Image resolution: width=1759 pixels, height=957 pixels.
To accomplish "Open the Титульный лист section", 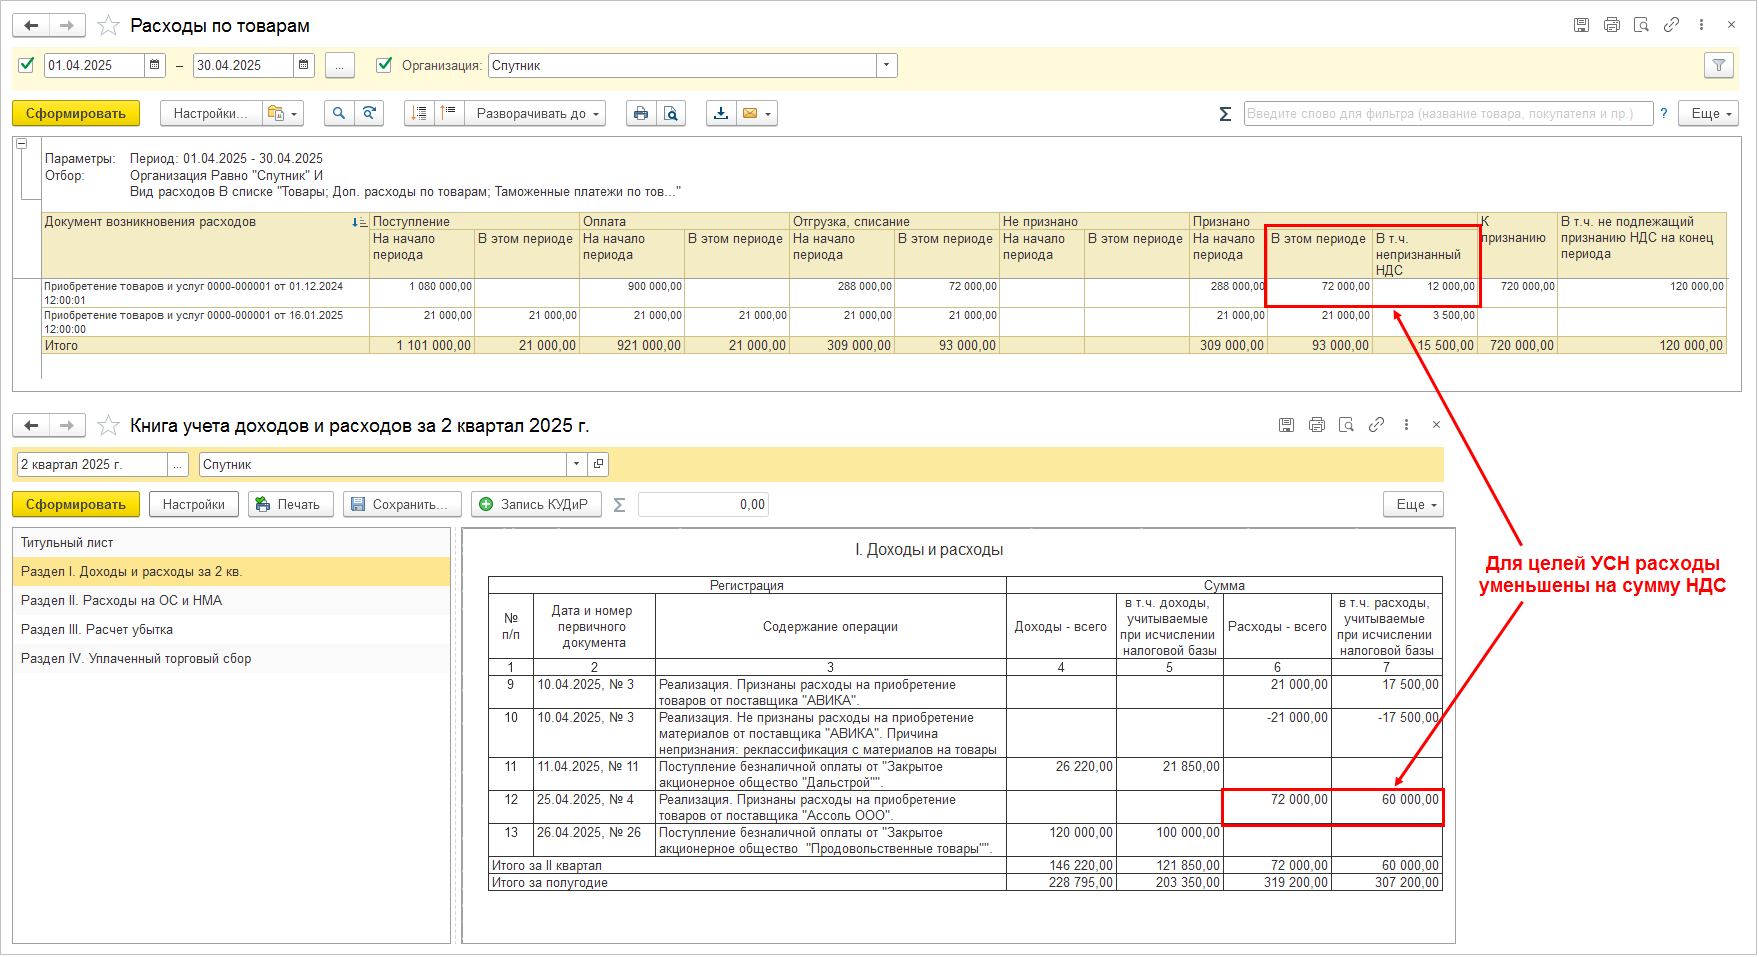I will pyautogui.click(x=67, y=543).
